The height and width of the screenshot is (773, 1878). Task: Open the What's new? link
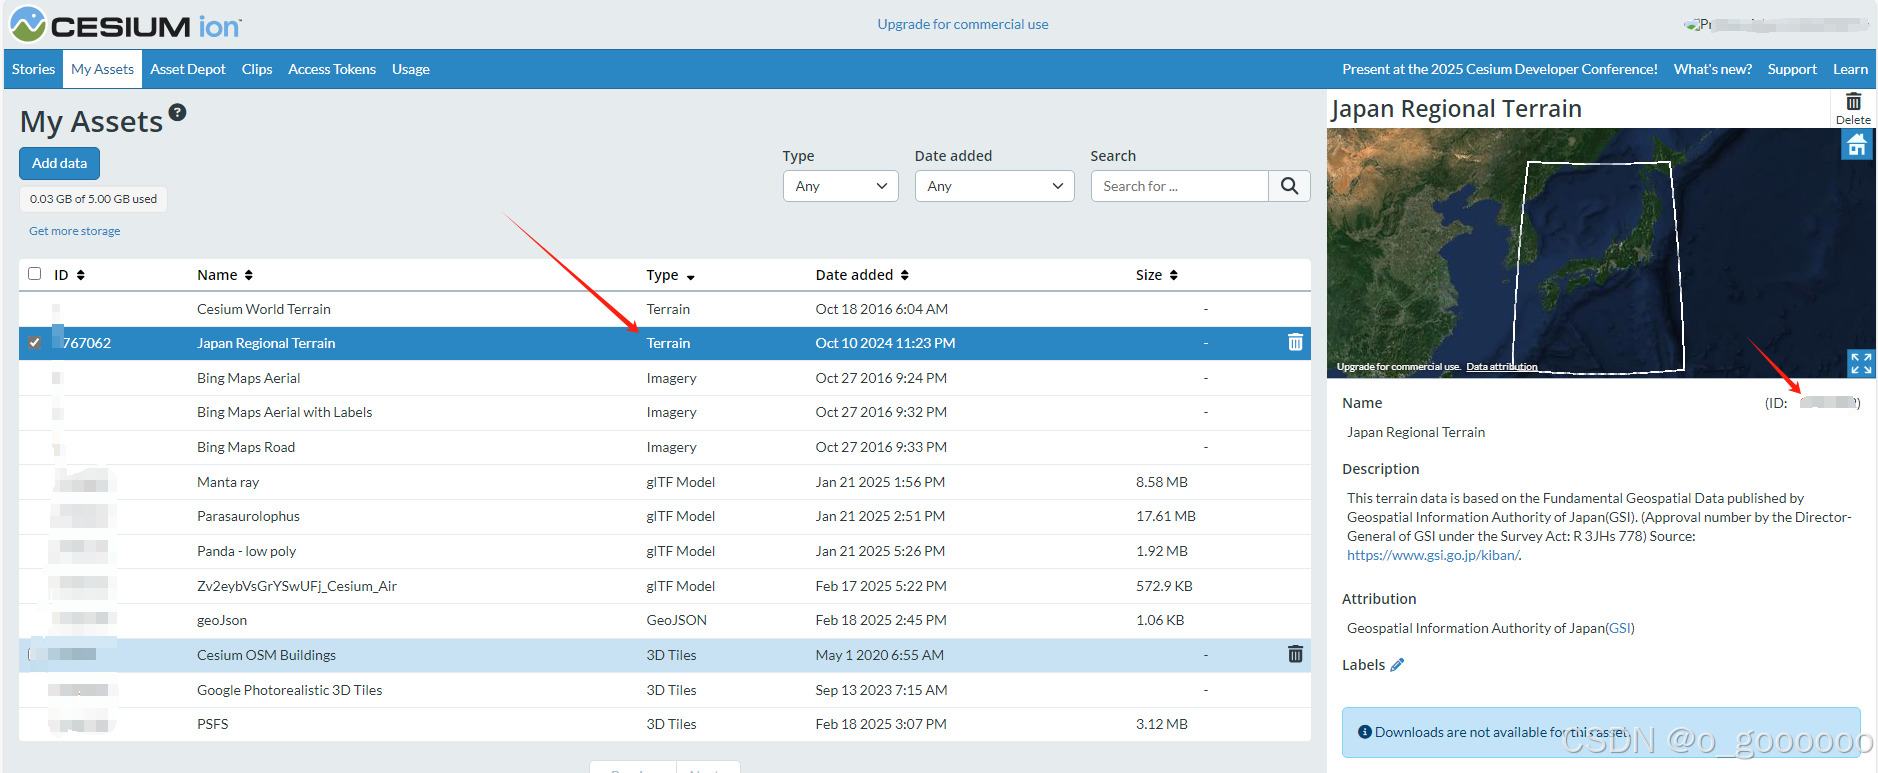(1713, 69)
